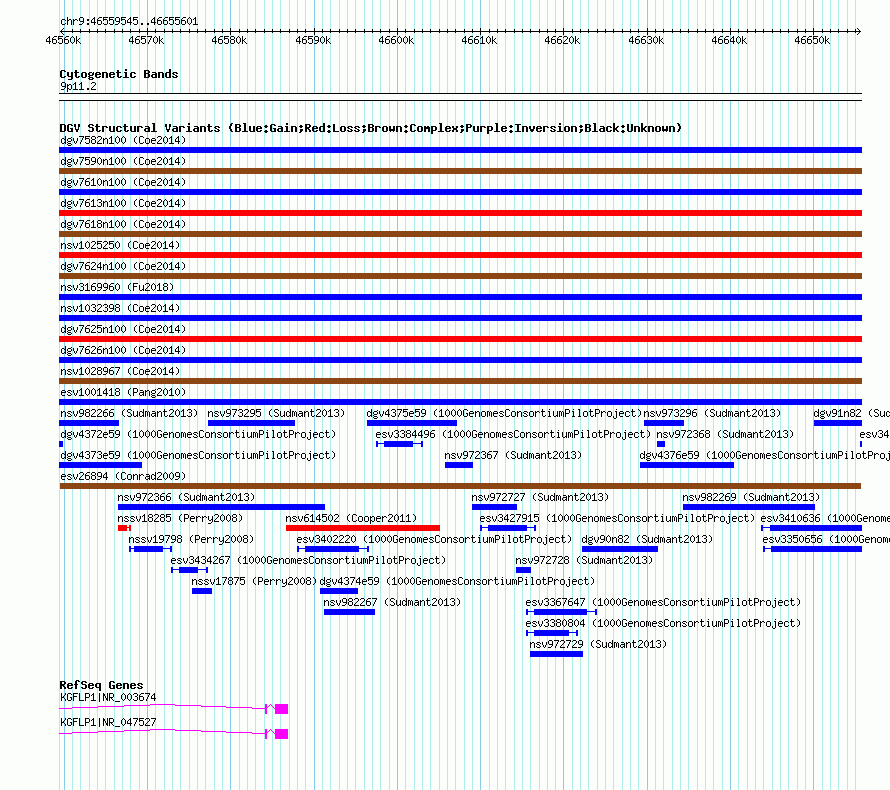Click the dgv7613n100 (Coe2014) red loss bar
The width and height of the screenshot is (890, 790).
pyautogui.click(x=460, y=213)
